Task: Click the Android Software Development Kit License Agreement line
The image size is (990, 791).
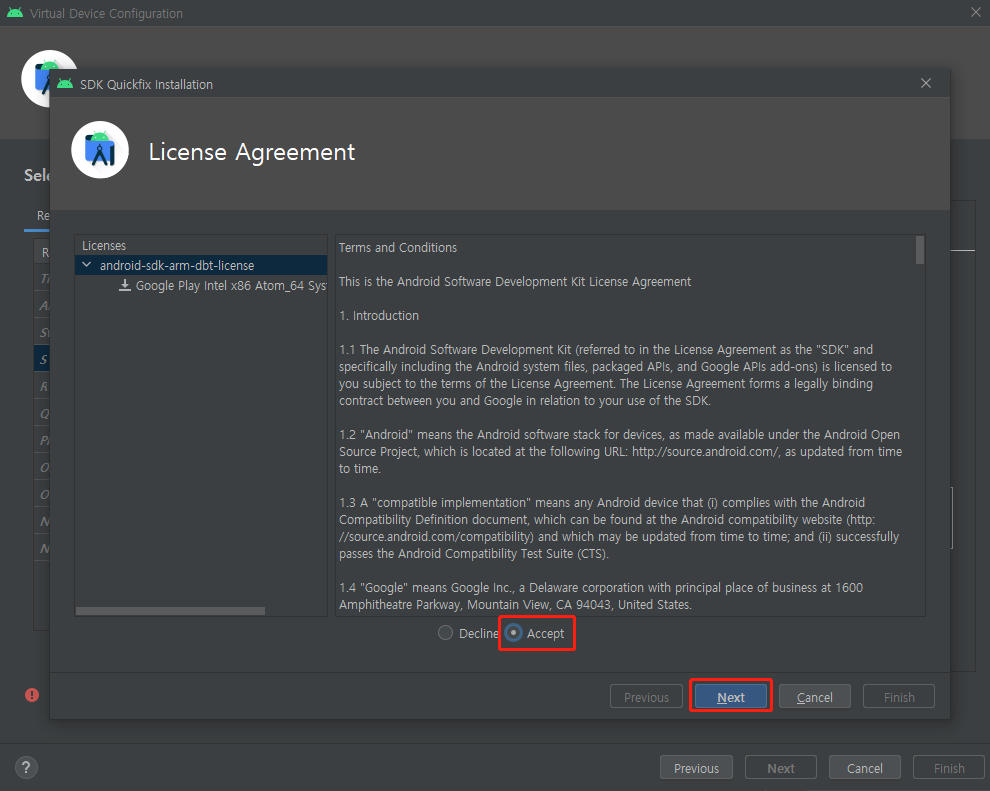Action: pos(515,282)
